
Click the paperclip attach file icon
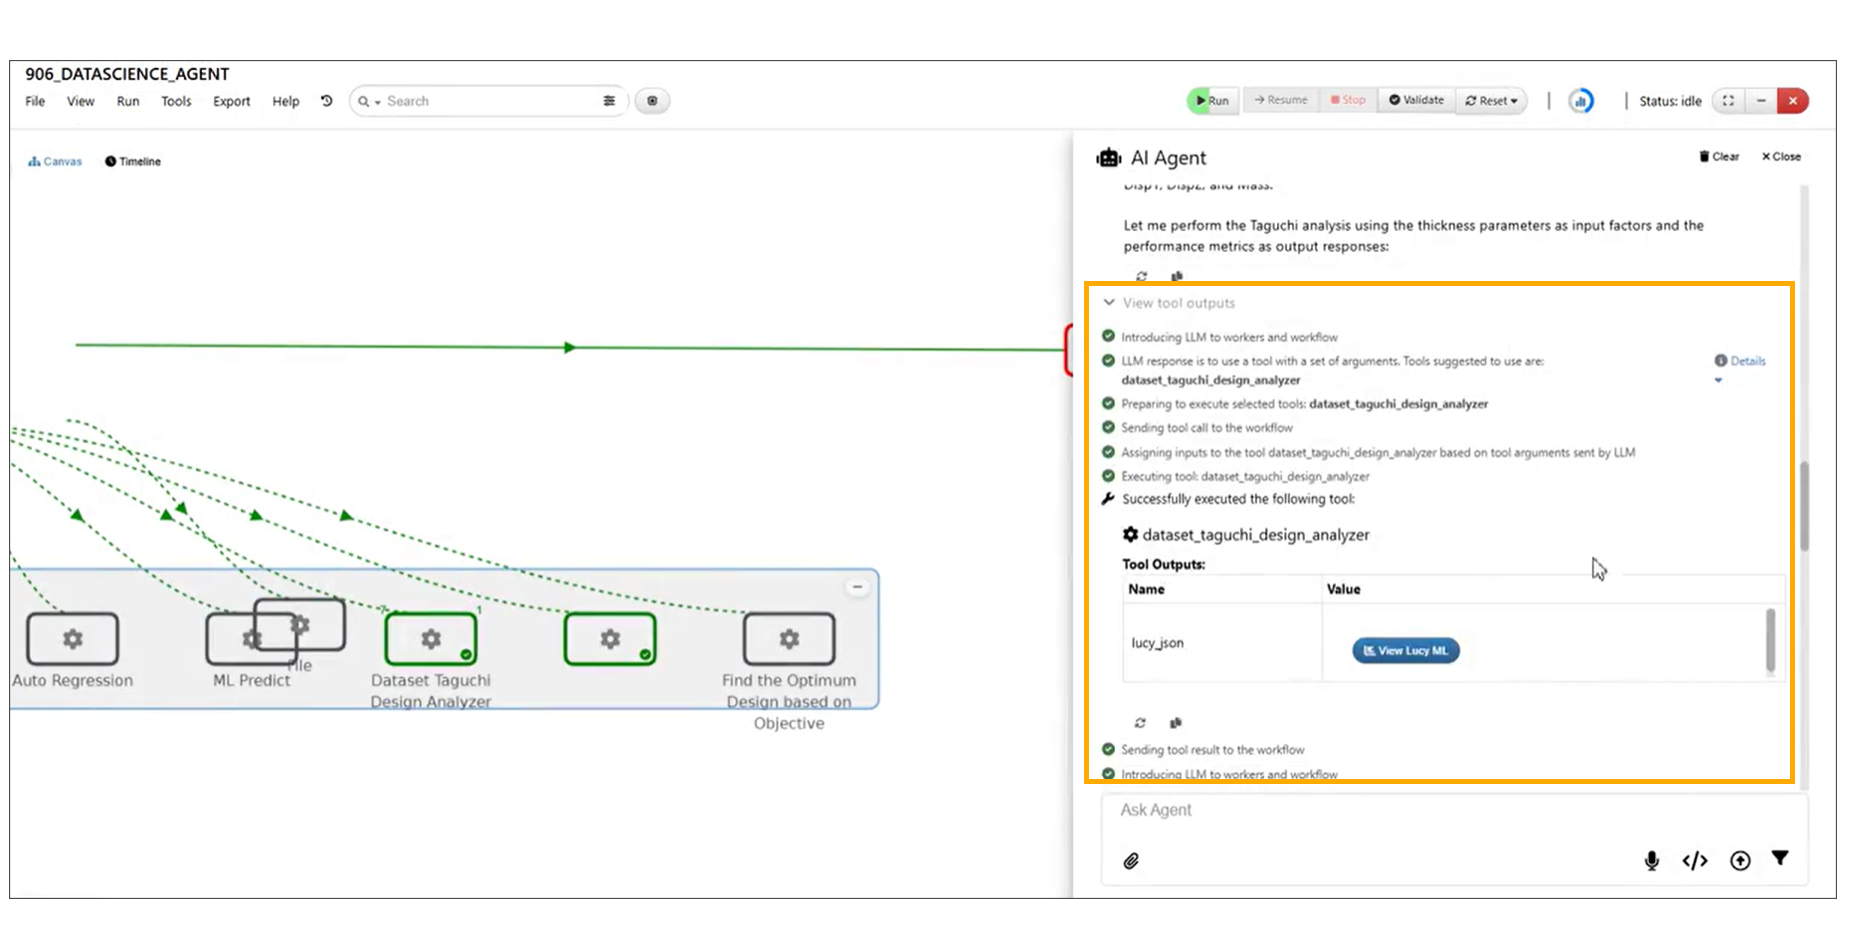pyautogui.click(x=1131, y=861)
